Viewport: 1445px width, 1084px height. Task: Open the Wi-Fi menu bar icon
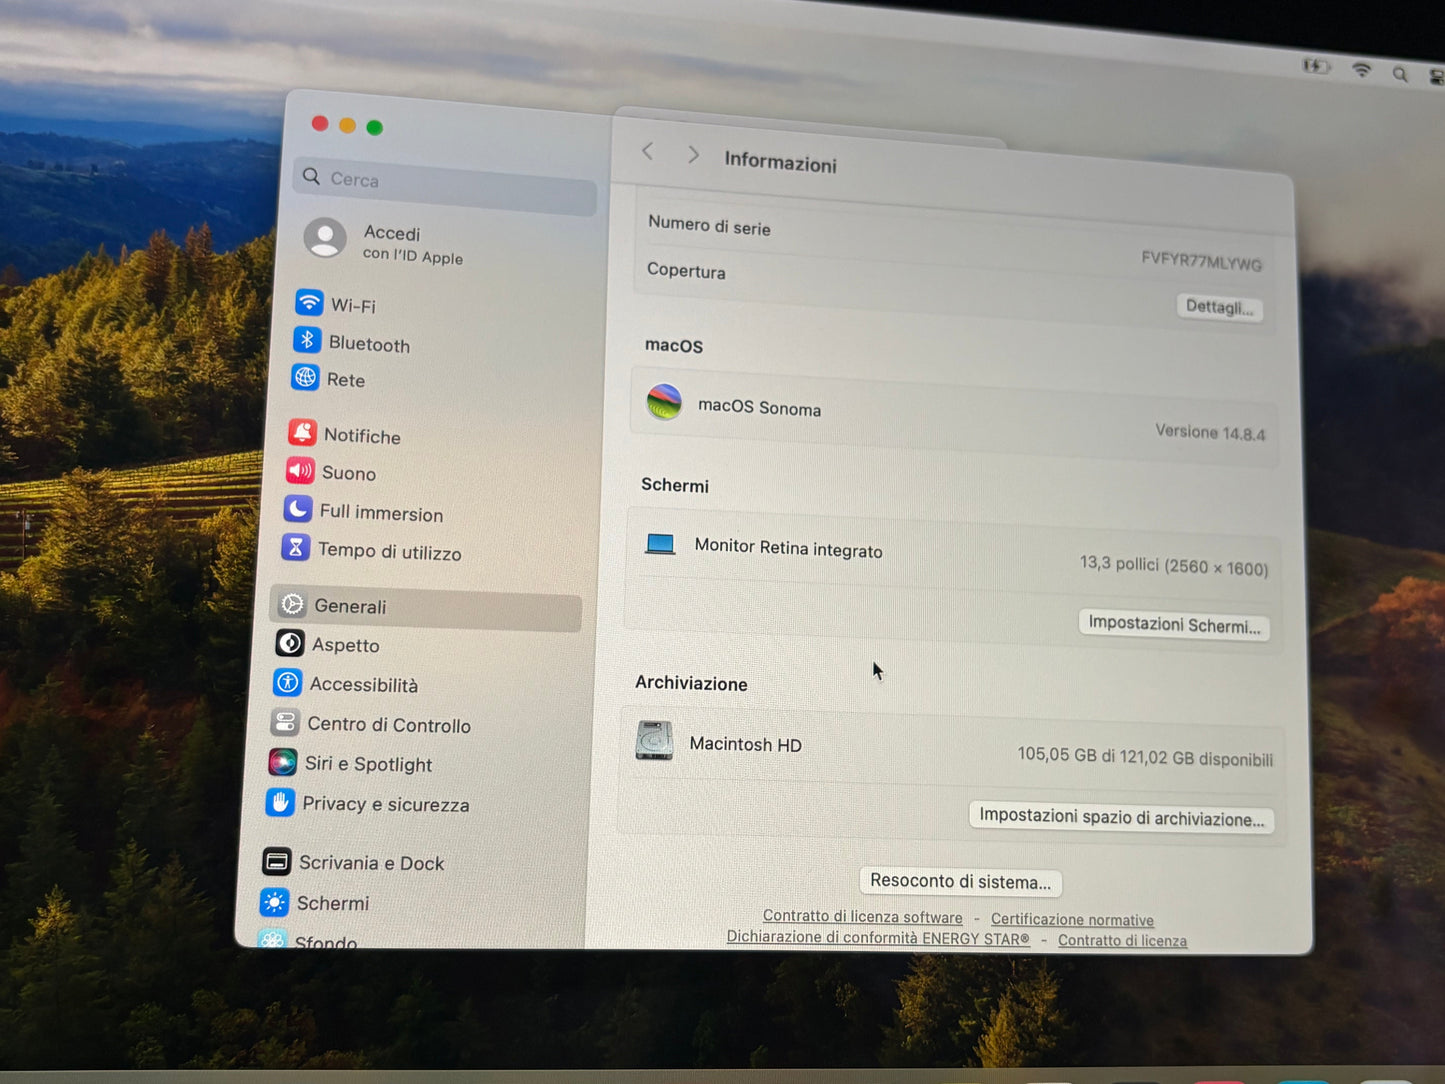[x=1361, y=70]
